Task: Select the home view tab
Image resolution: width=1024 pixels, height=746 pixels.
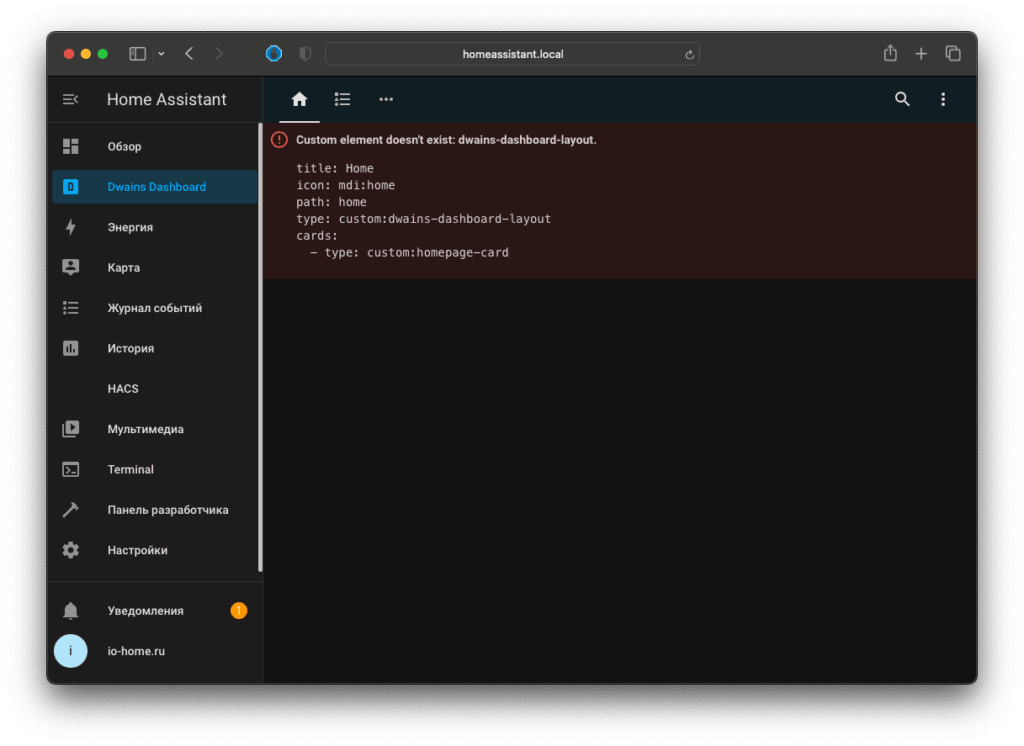Action: [299, 99]
